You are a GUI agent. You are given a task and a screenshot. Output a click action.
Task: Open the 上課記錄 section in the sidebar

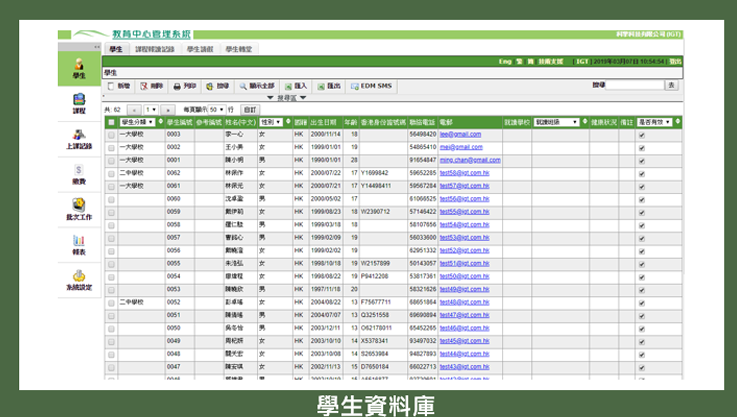coord(79,139)
